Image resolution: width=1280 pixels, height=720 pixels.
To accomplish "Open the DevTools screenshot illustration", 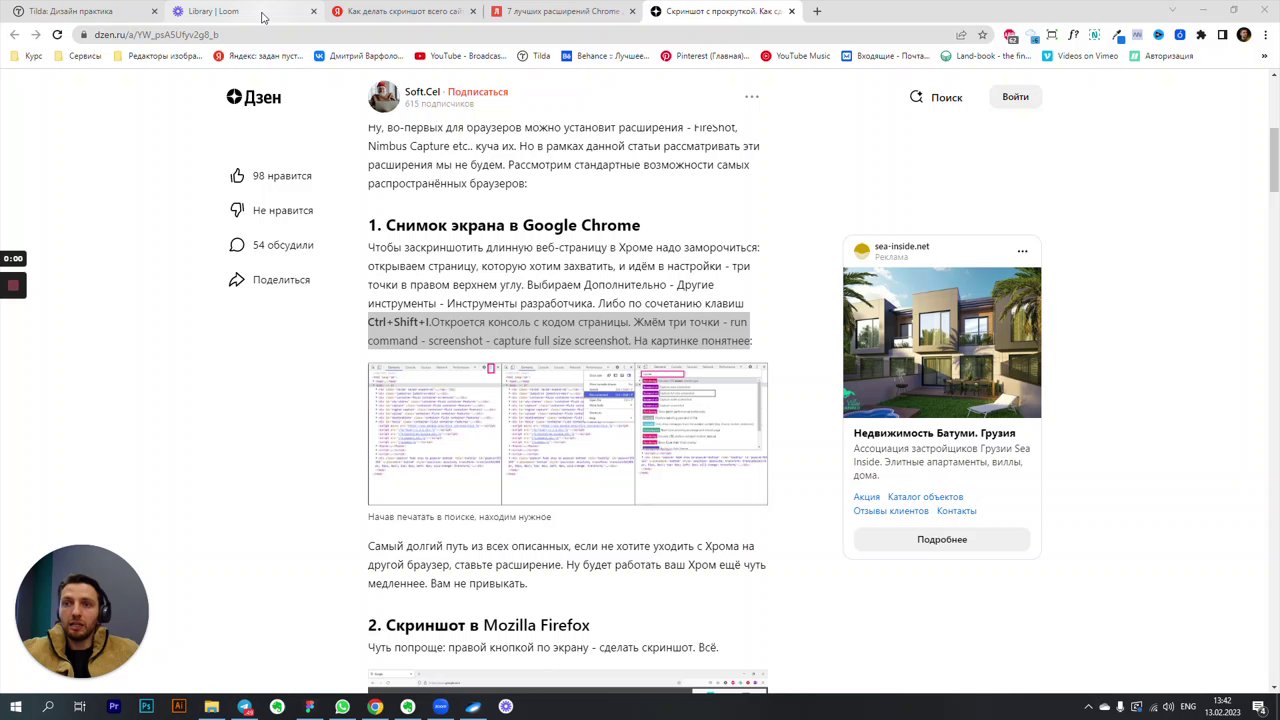I will 568,434.
